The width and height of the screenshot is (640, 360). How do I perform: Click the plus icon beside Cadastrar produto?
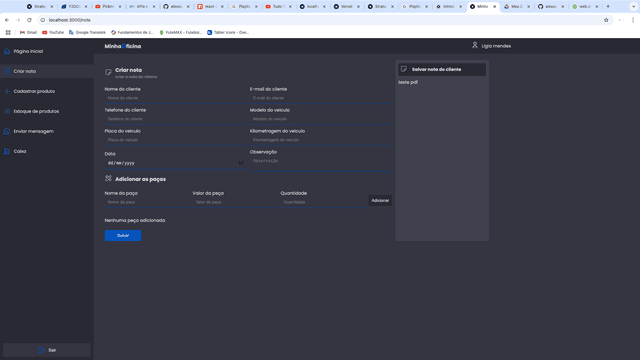pos(7,91)
